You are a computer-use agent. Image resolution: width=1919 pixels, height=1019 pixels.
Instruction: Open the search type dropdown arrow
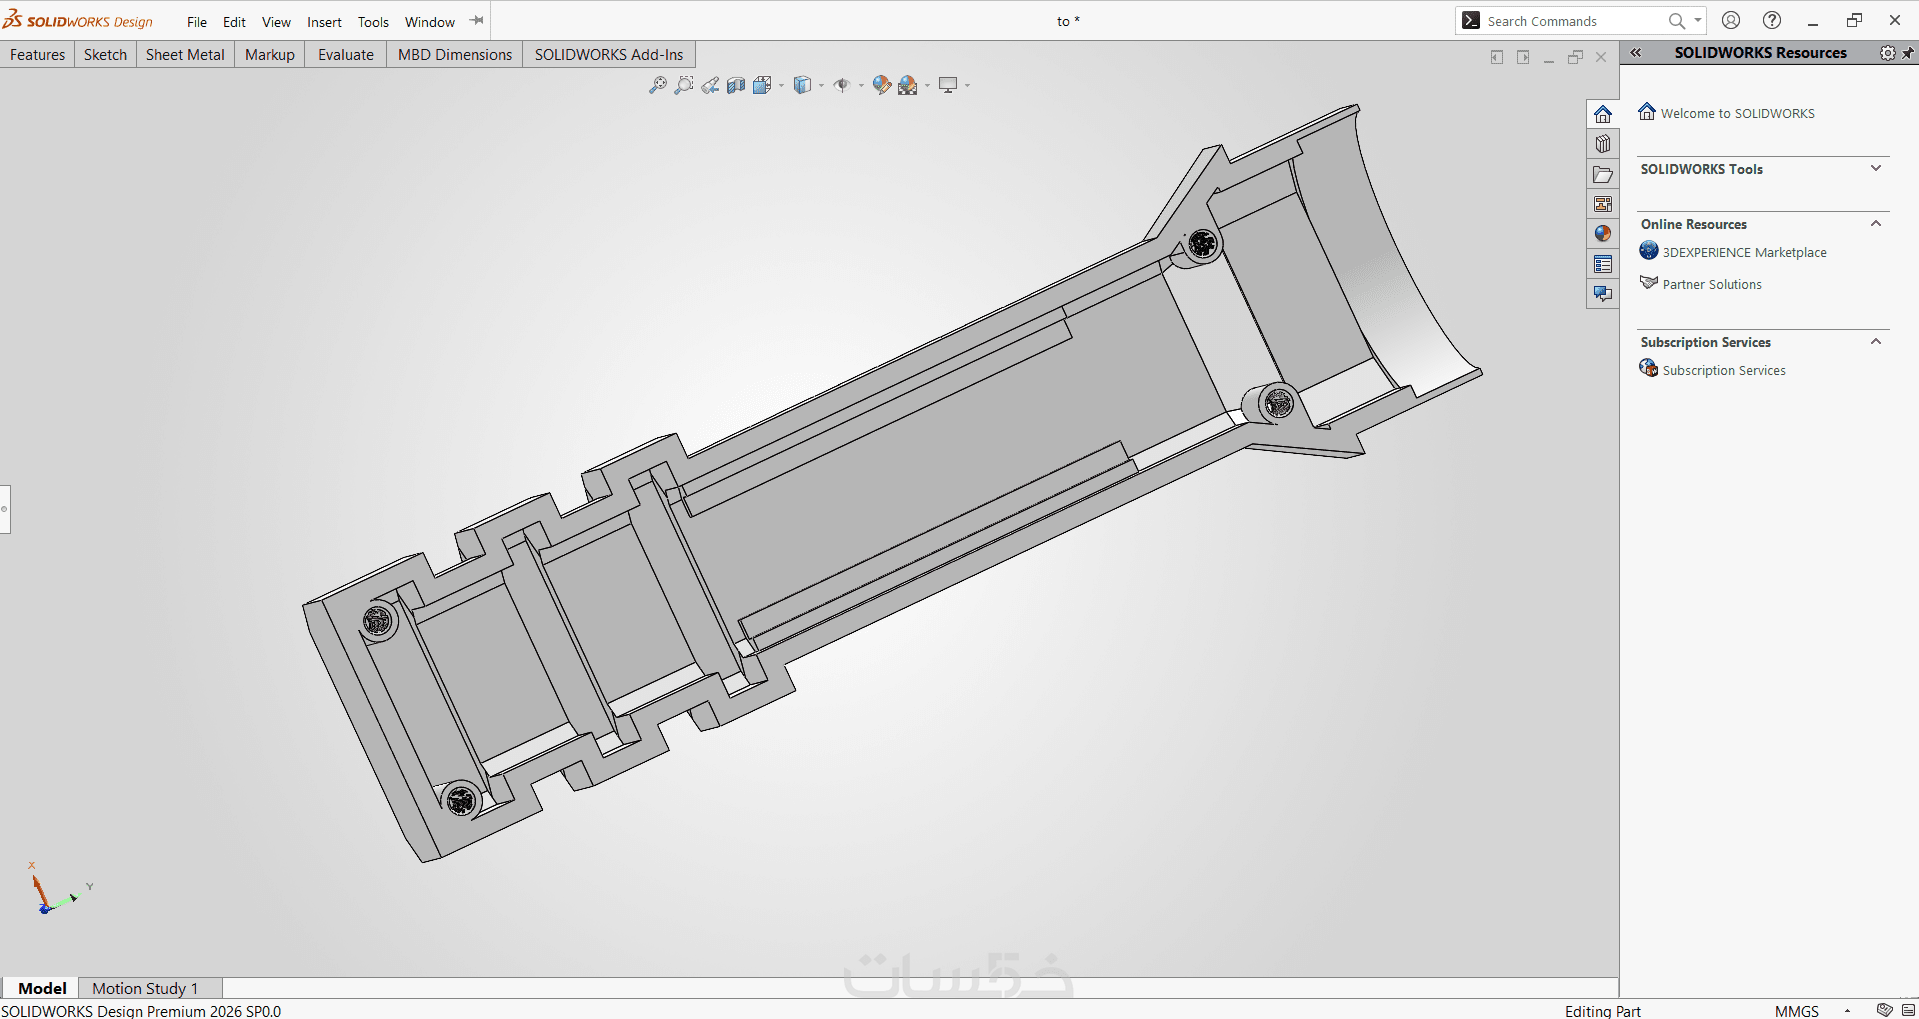coord(1698,20)
